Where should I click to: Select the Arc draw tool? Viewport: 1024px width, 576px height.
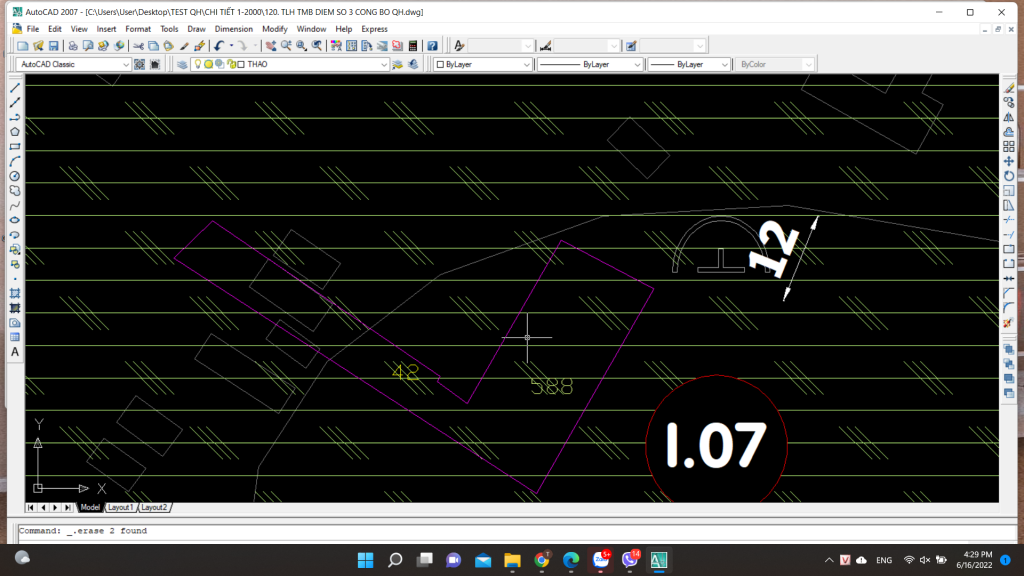click(14, 161)
